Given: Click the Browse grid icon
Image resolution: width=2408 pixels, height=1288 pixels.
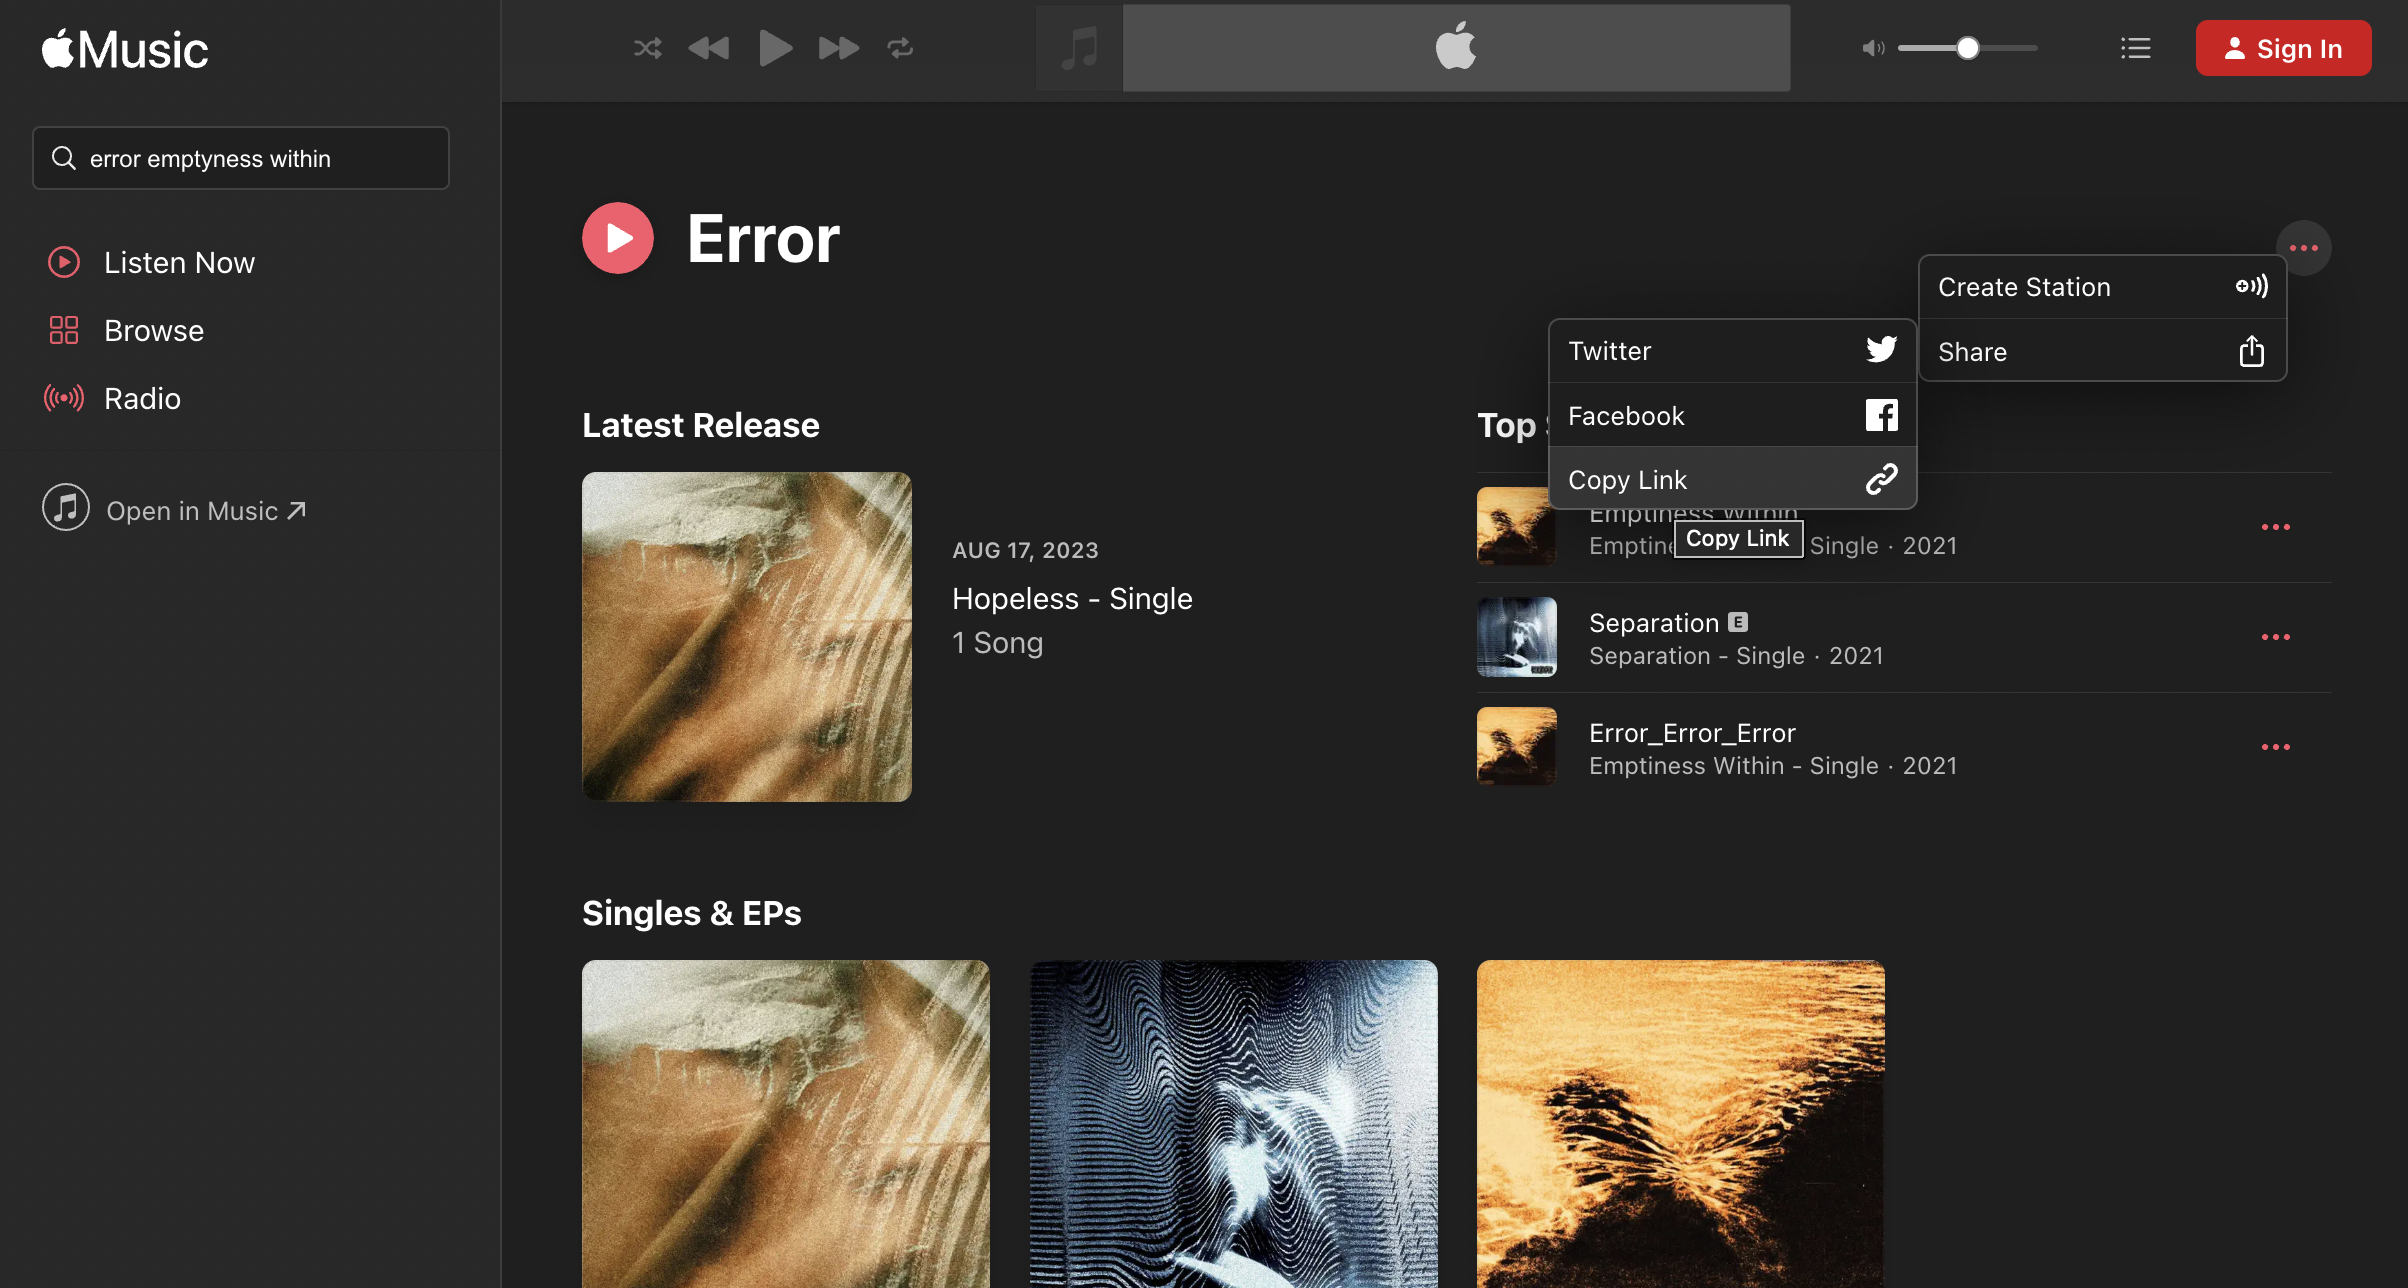Looking at the screenshot, I should 64,330.
